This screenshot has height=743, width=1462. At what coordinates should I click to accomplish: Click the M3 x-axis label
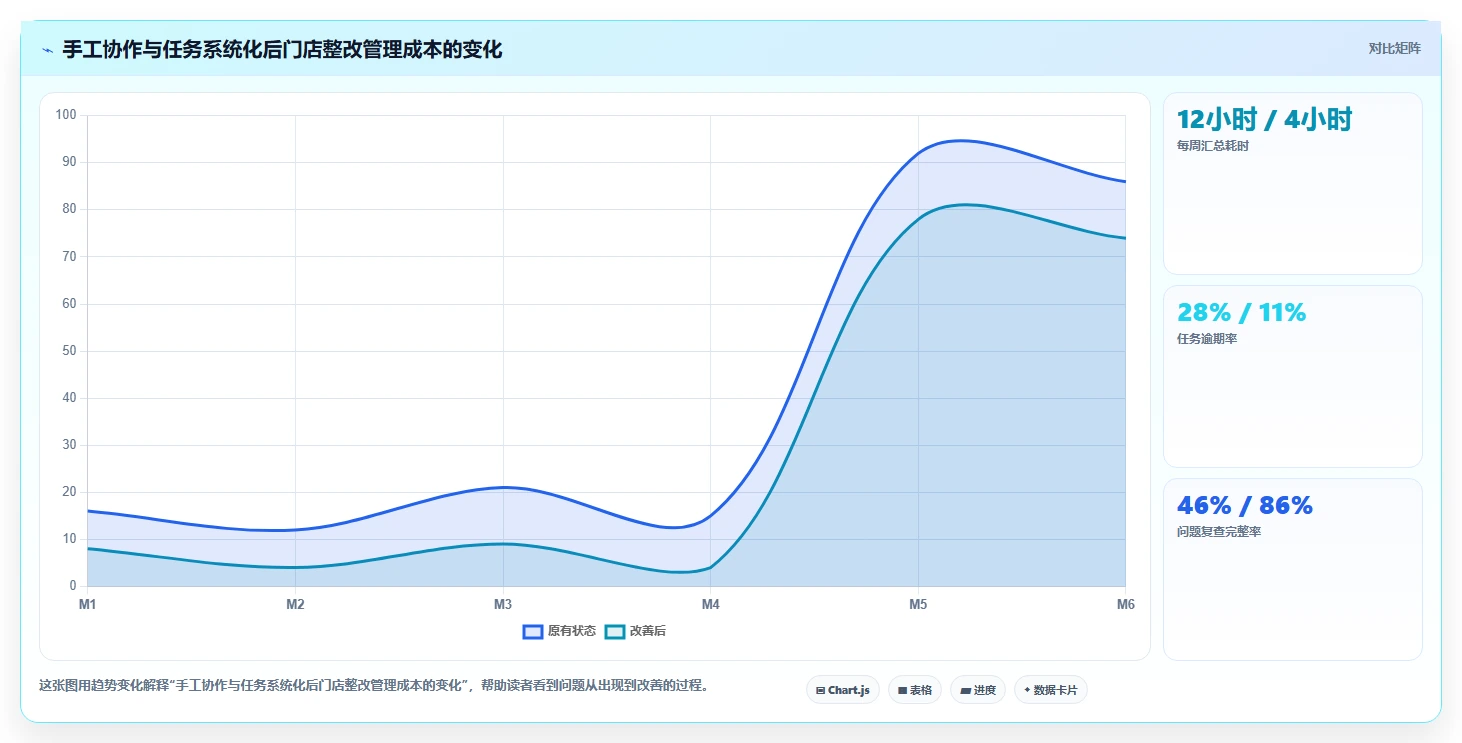coord(503,604)
